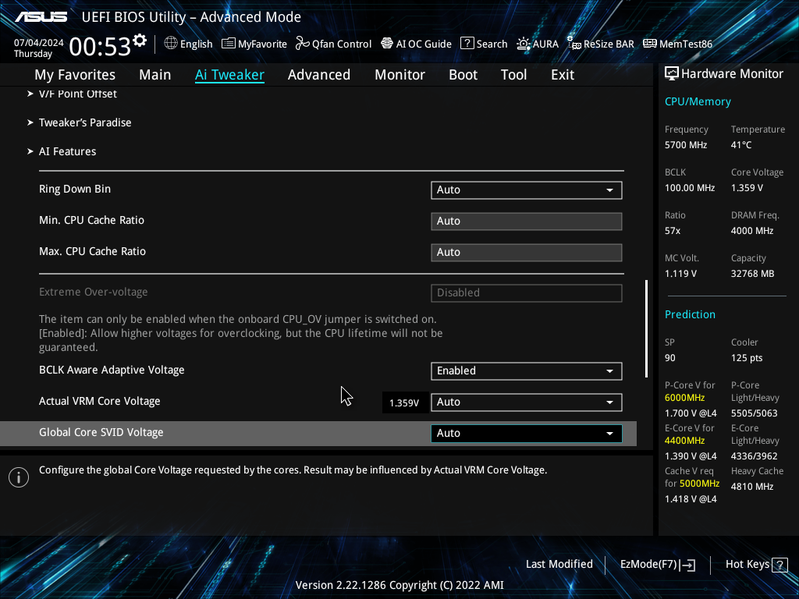Open settings via the gear icon beside the clock
The height and width of the screenshot is (599, 799).
click(x=140, y=40)
